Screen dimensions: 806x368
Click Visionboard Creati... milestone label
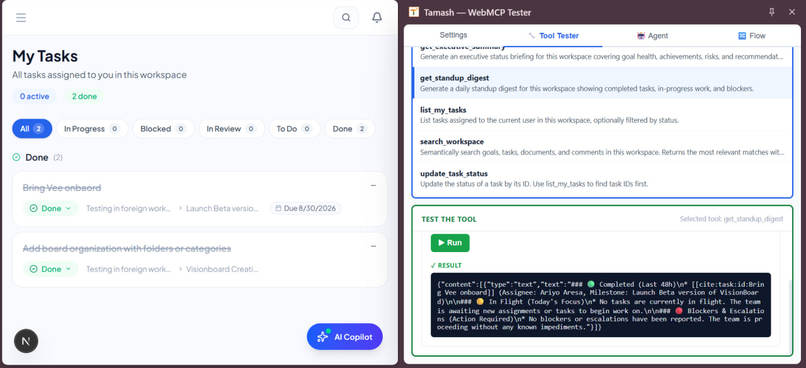(222, 269)
